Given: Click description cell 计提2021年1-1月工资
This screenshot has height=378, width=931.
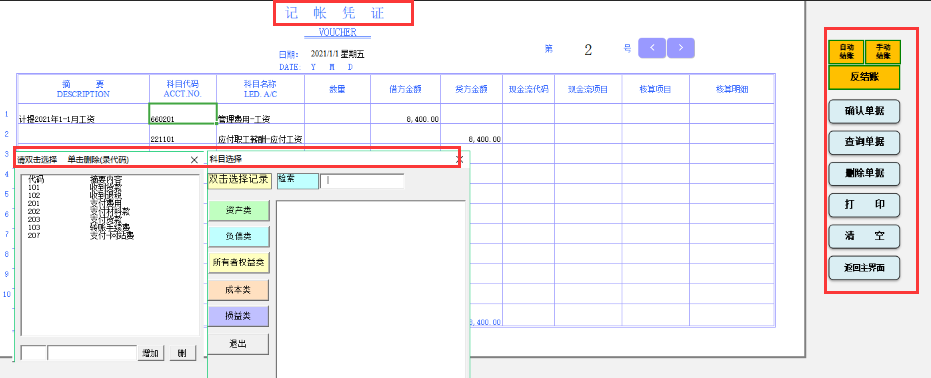Looking at the screenshot, I should click(84, 114).
